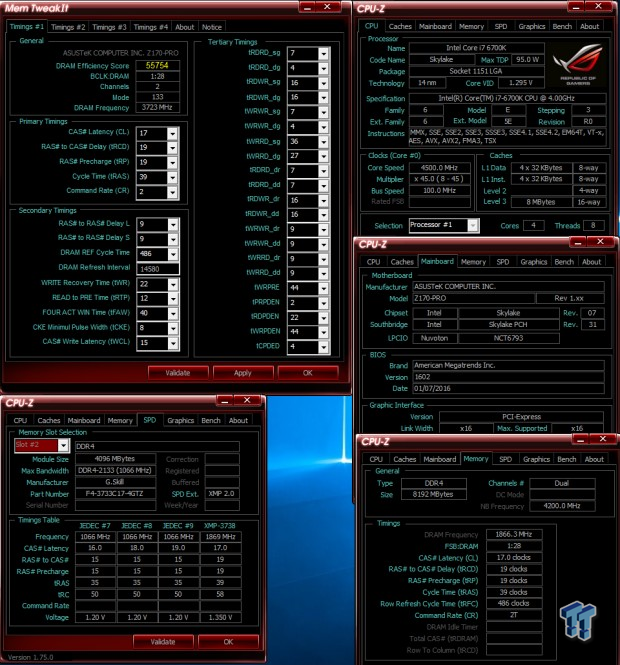Select SPD tab in CPU-Z Memory window

point(505,459)
